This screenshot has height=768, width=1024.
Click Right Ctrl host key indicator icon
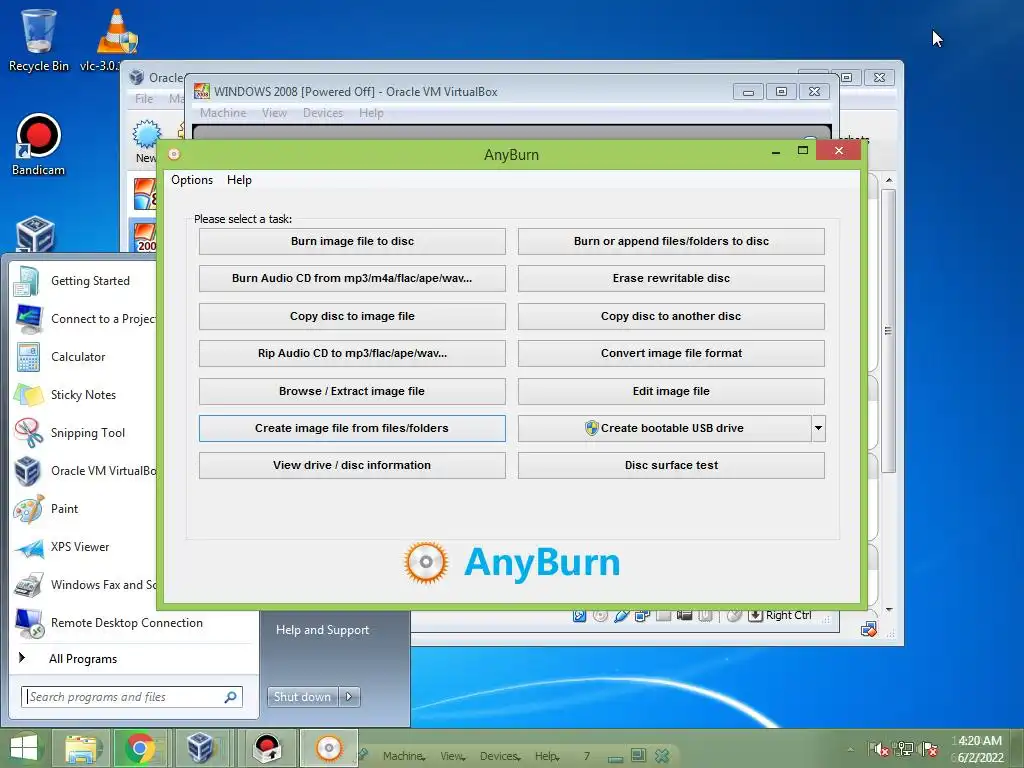[x=755, y=615]
